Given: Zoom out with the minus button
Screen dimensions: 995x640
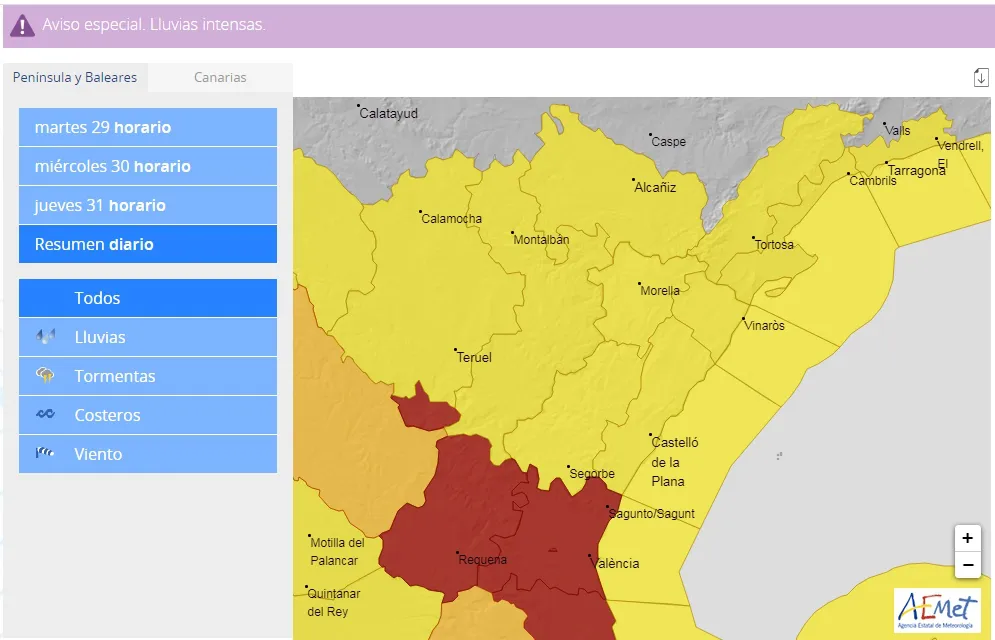Looking at the screenshot, I should click(967, 565).
